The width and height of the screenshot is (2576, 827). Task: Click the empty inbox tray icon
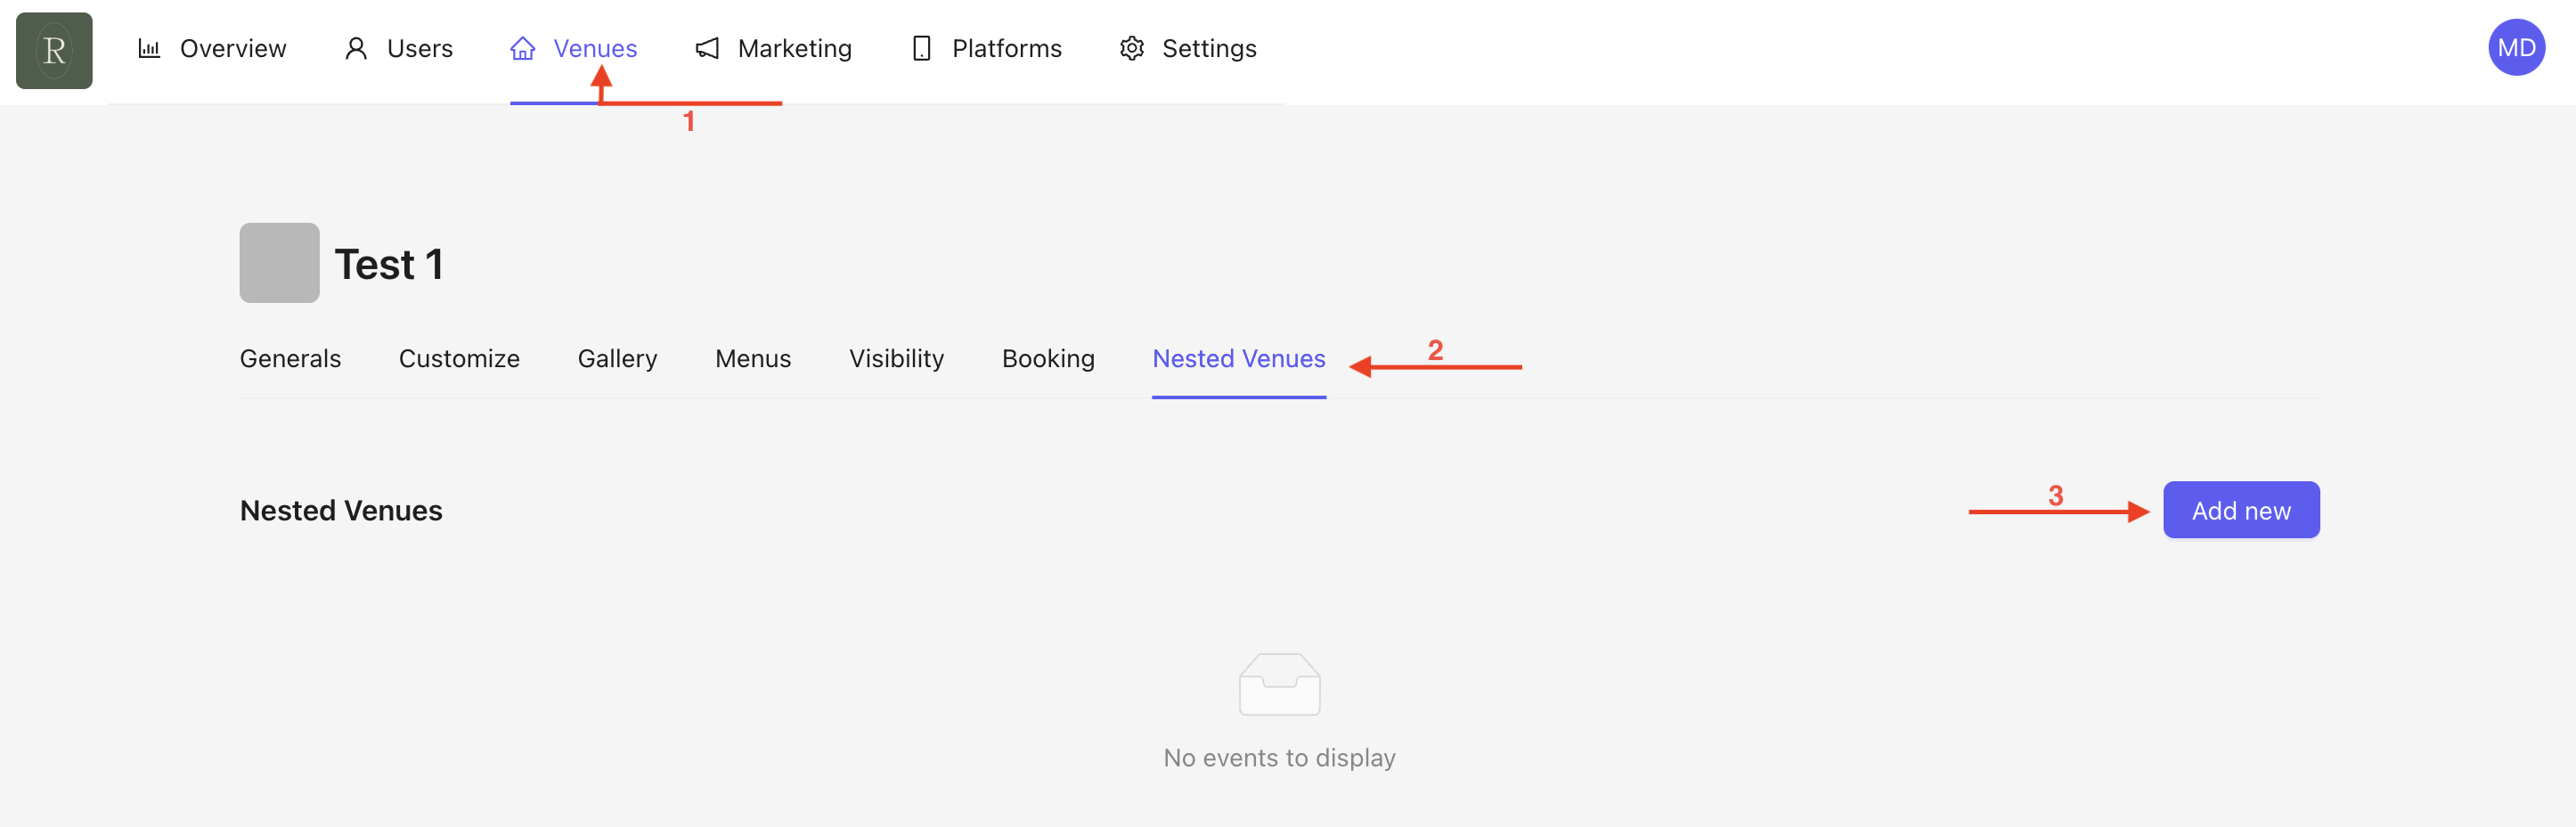click(x=1279, y=684)
